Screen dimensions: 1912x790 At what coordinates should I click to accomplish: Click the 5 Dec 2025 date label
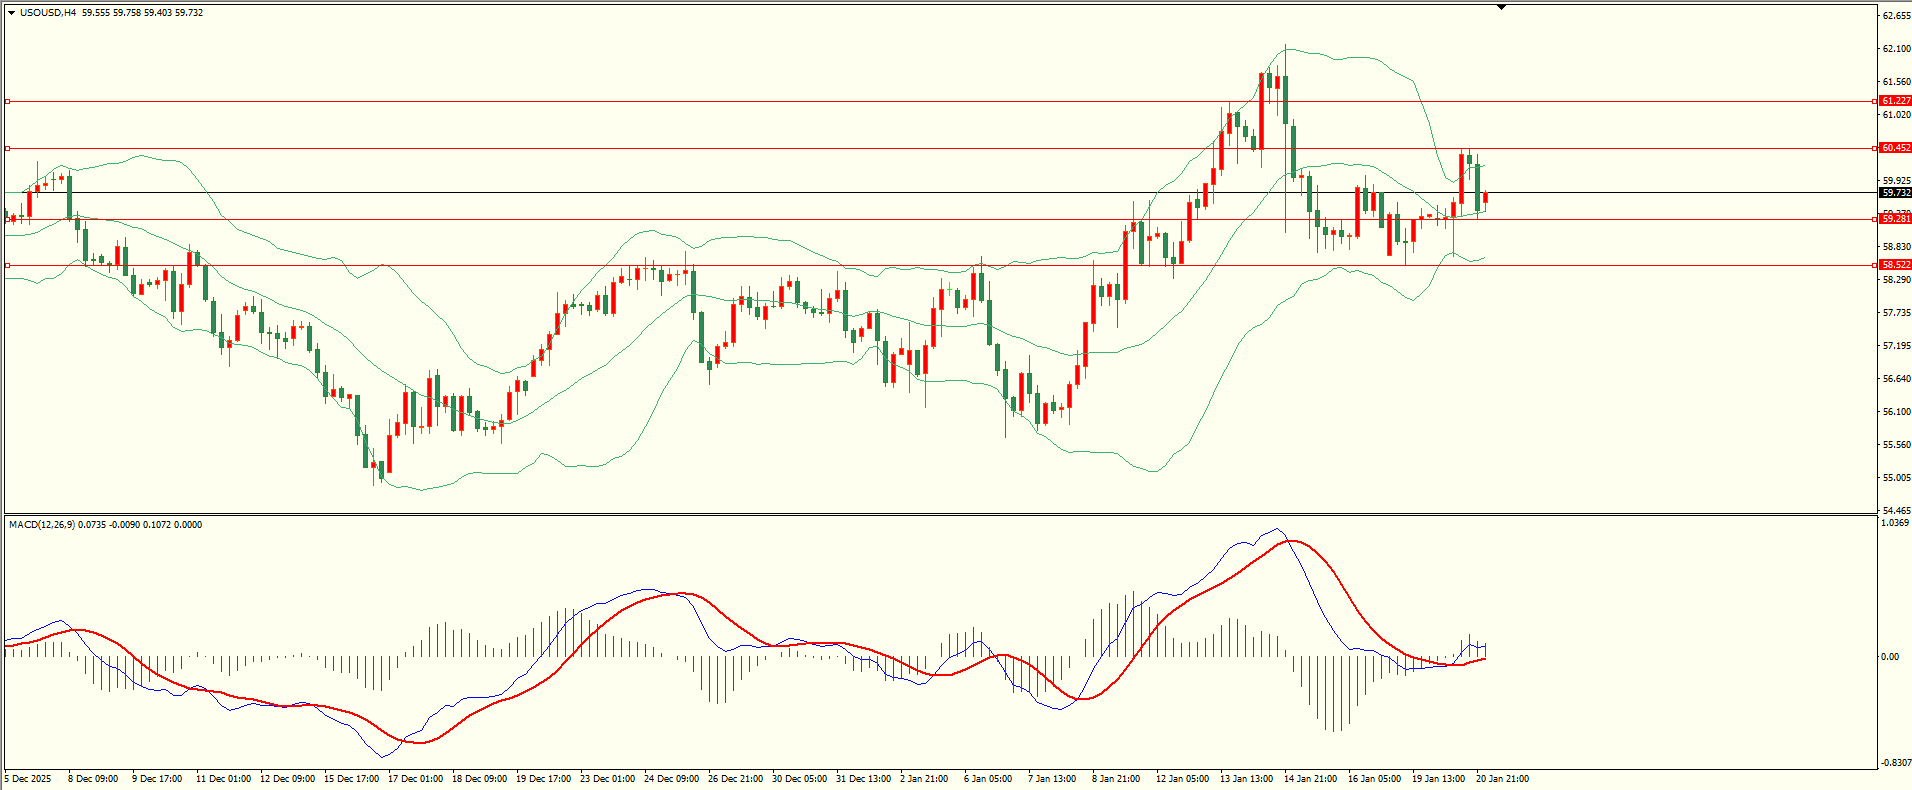pos(28,779)
